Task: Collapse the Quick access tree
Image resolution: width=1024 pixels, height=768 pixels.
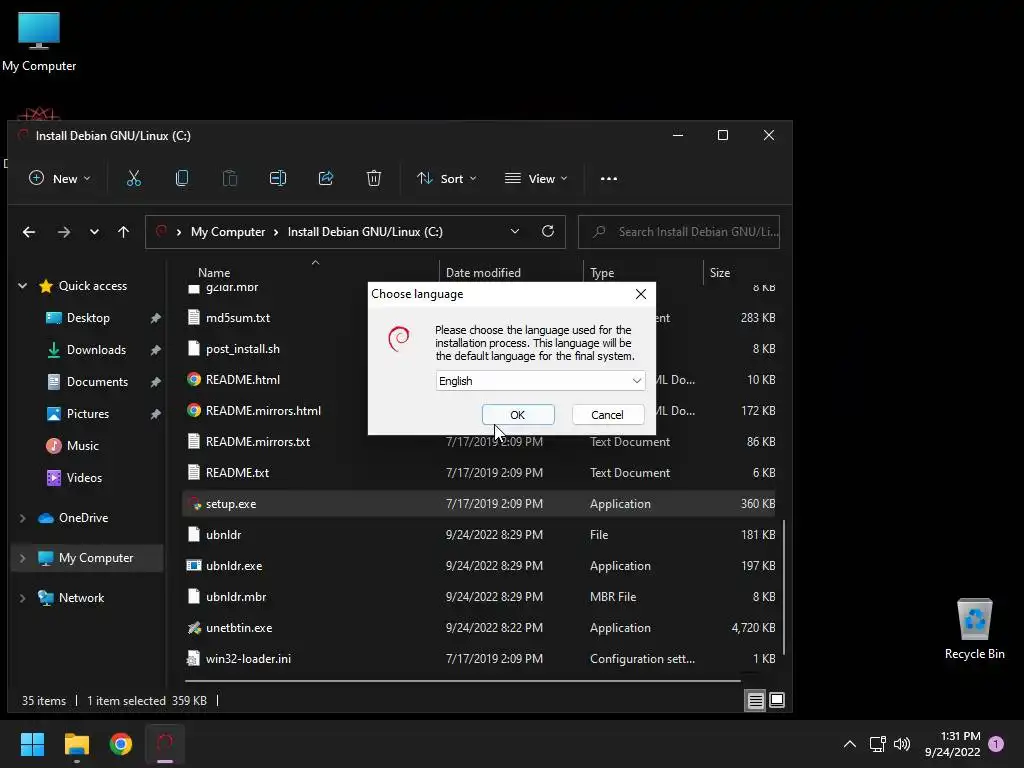Action: [22, 285]
